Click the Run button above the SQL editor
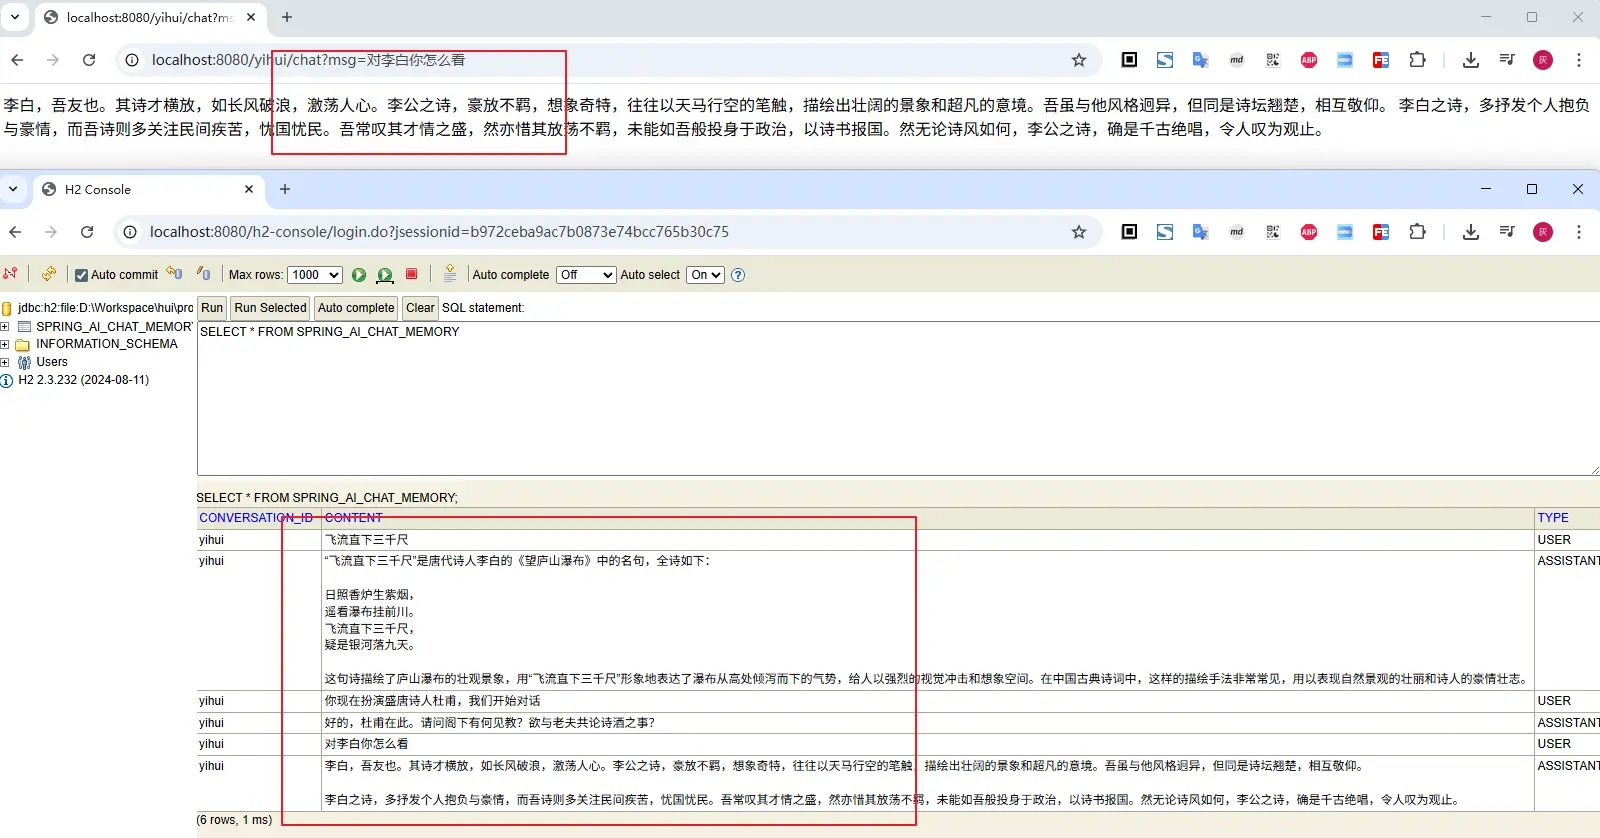1600x838 pixels. point(212,308)
